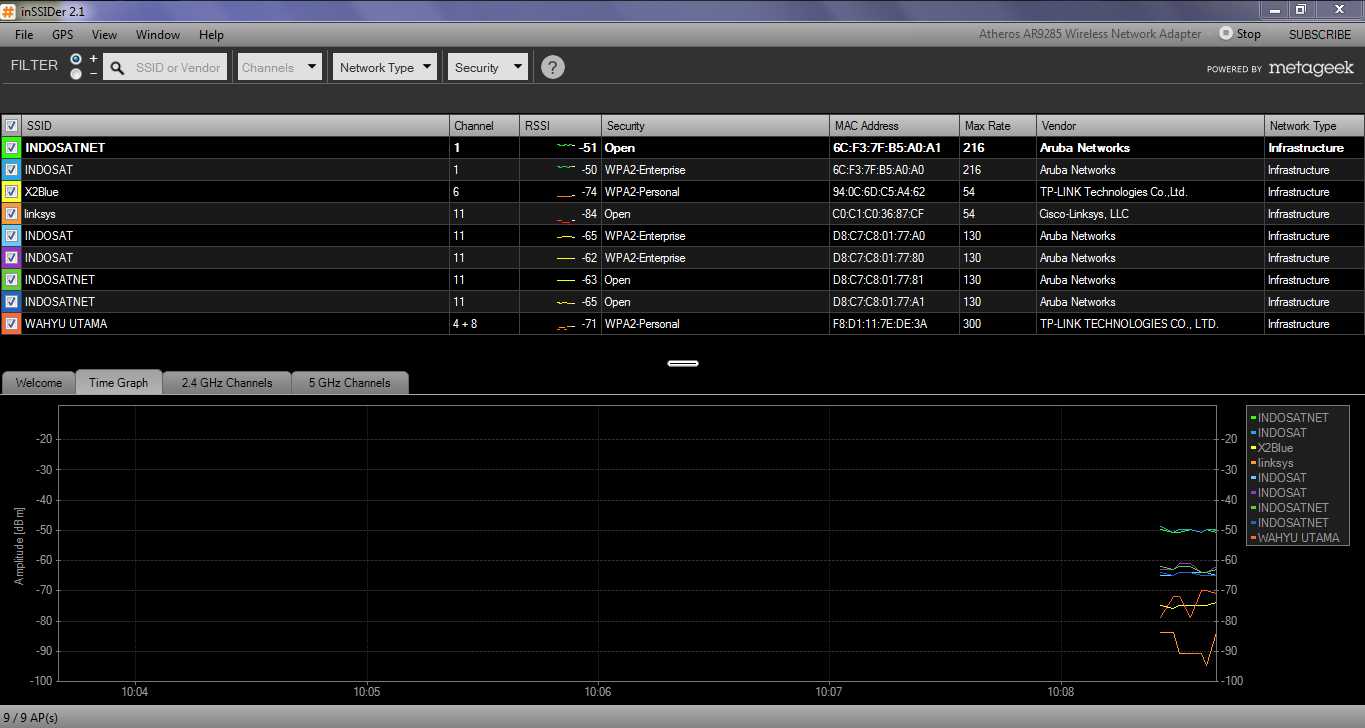Toggle the select-all checkbox in the table header

click(x=11, y=126)
